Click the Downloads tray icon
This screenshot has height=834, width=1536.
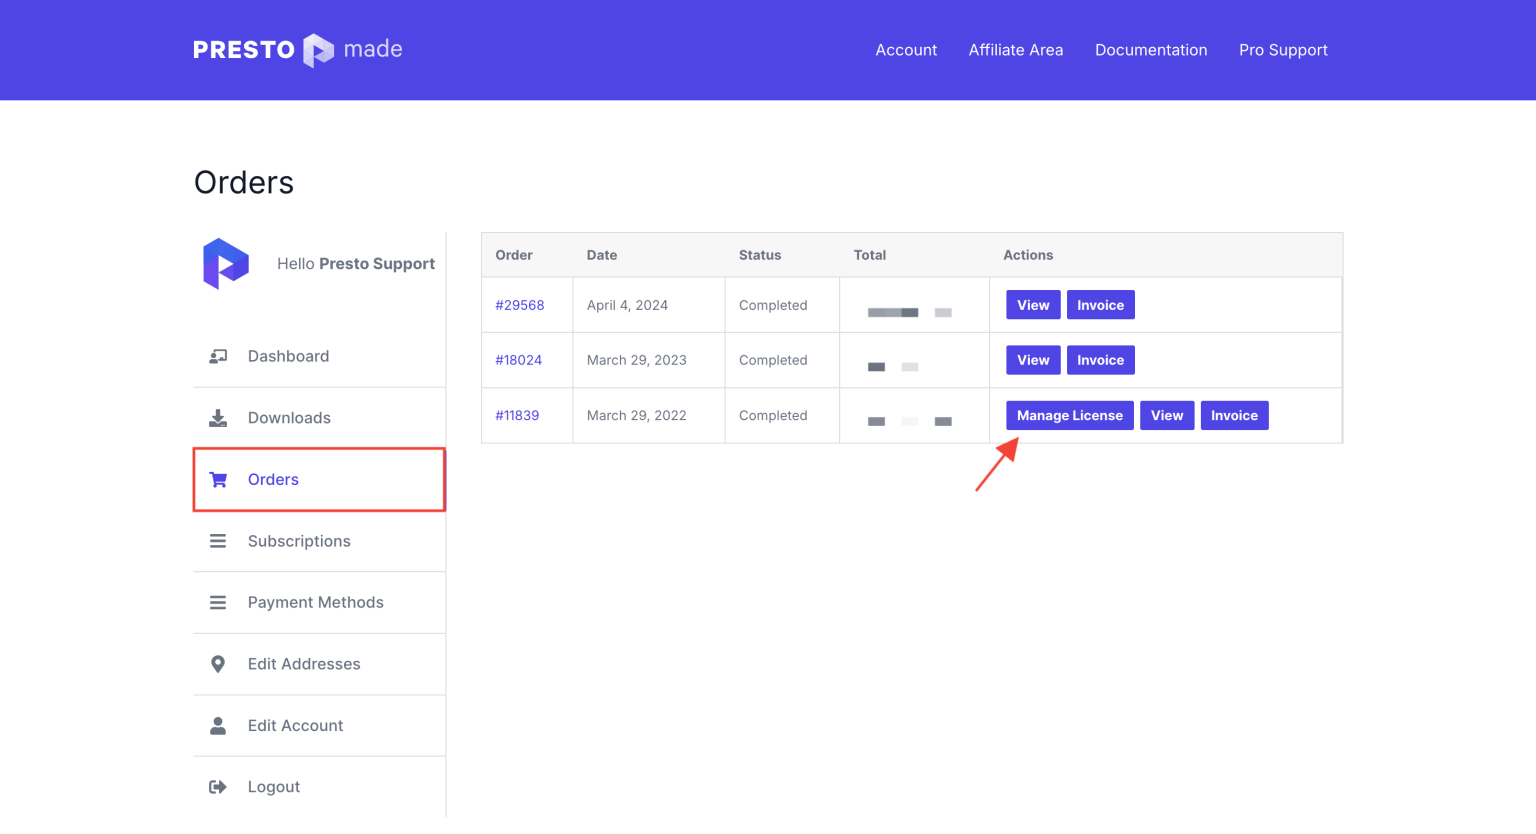(x=218, y=418)
